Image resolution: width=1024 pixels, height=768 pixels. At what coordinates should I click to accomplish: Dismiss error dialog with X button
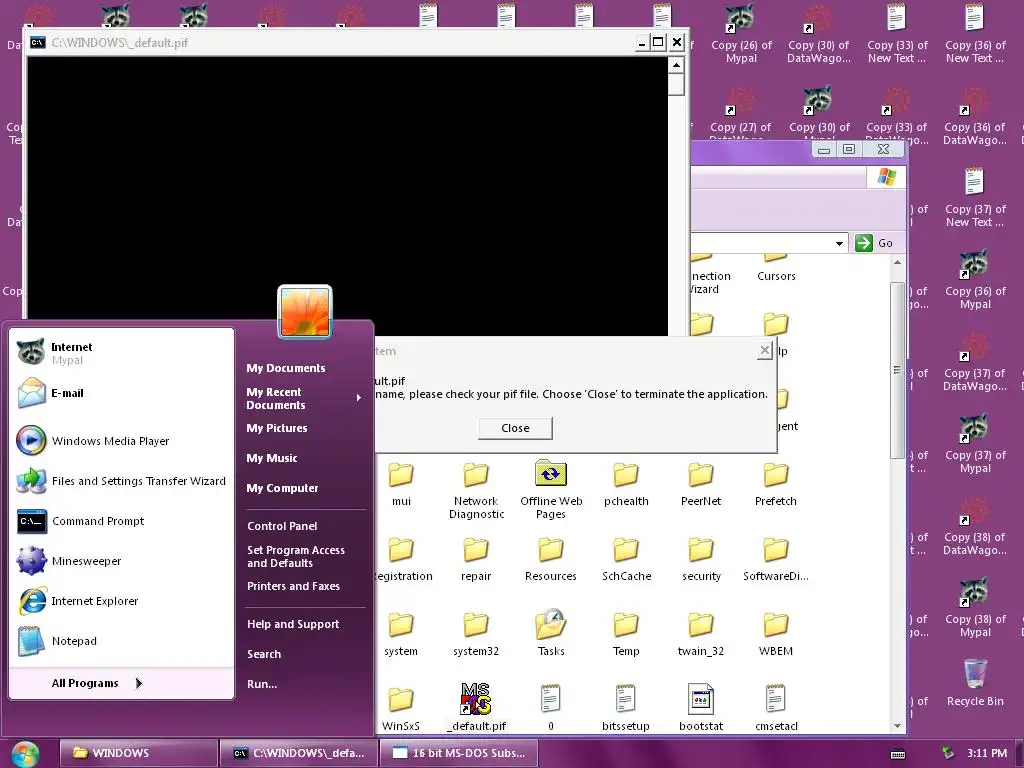click(765, 351)
